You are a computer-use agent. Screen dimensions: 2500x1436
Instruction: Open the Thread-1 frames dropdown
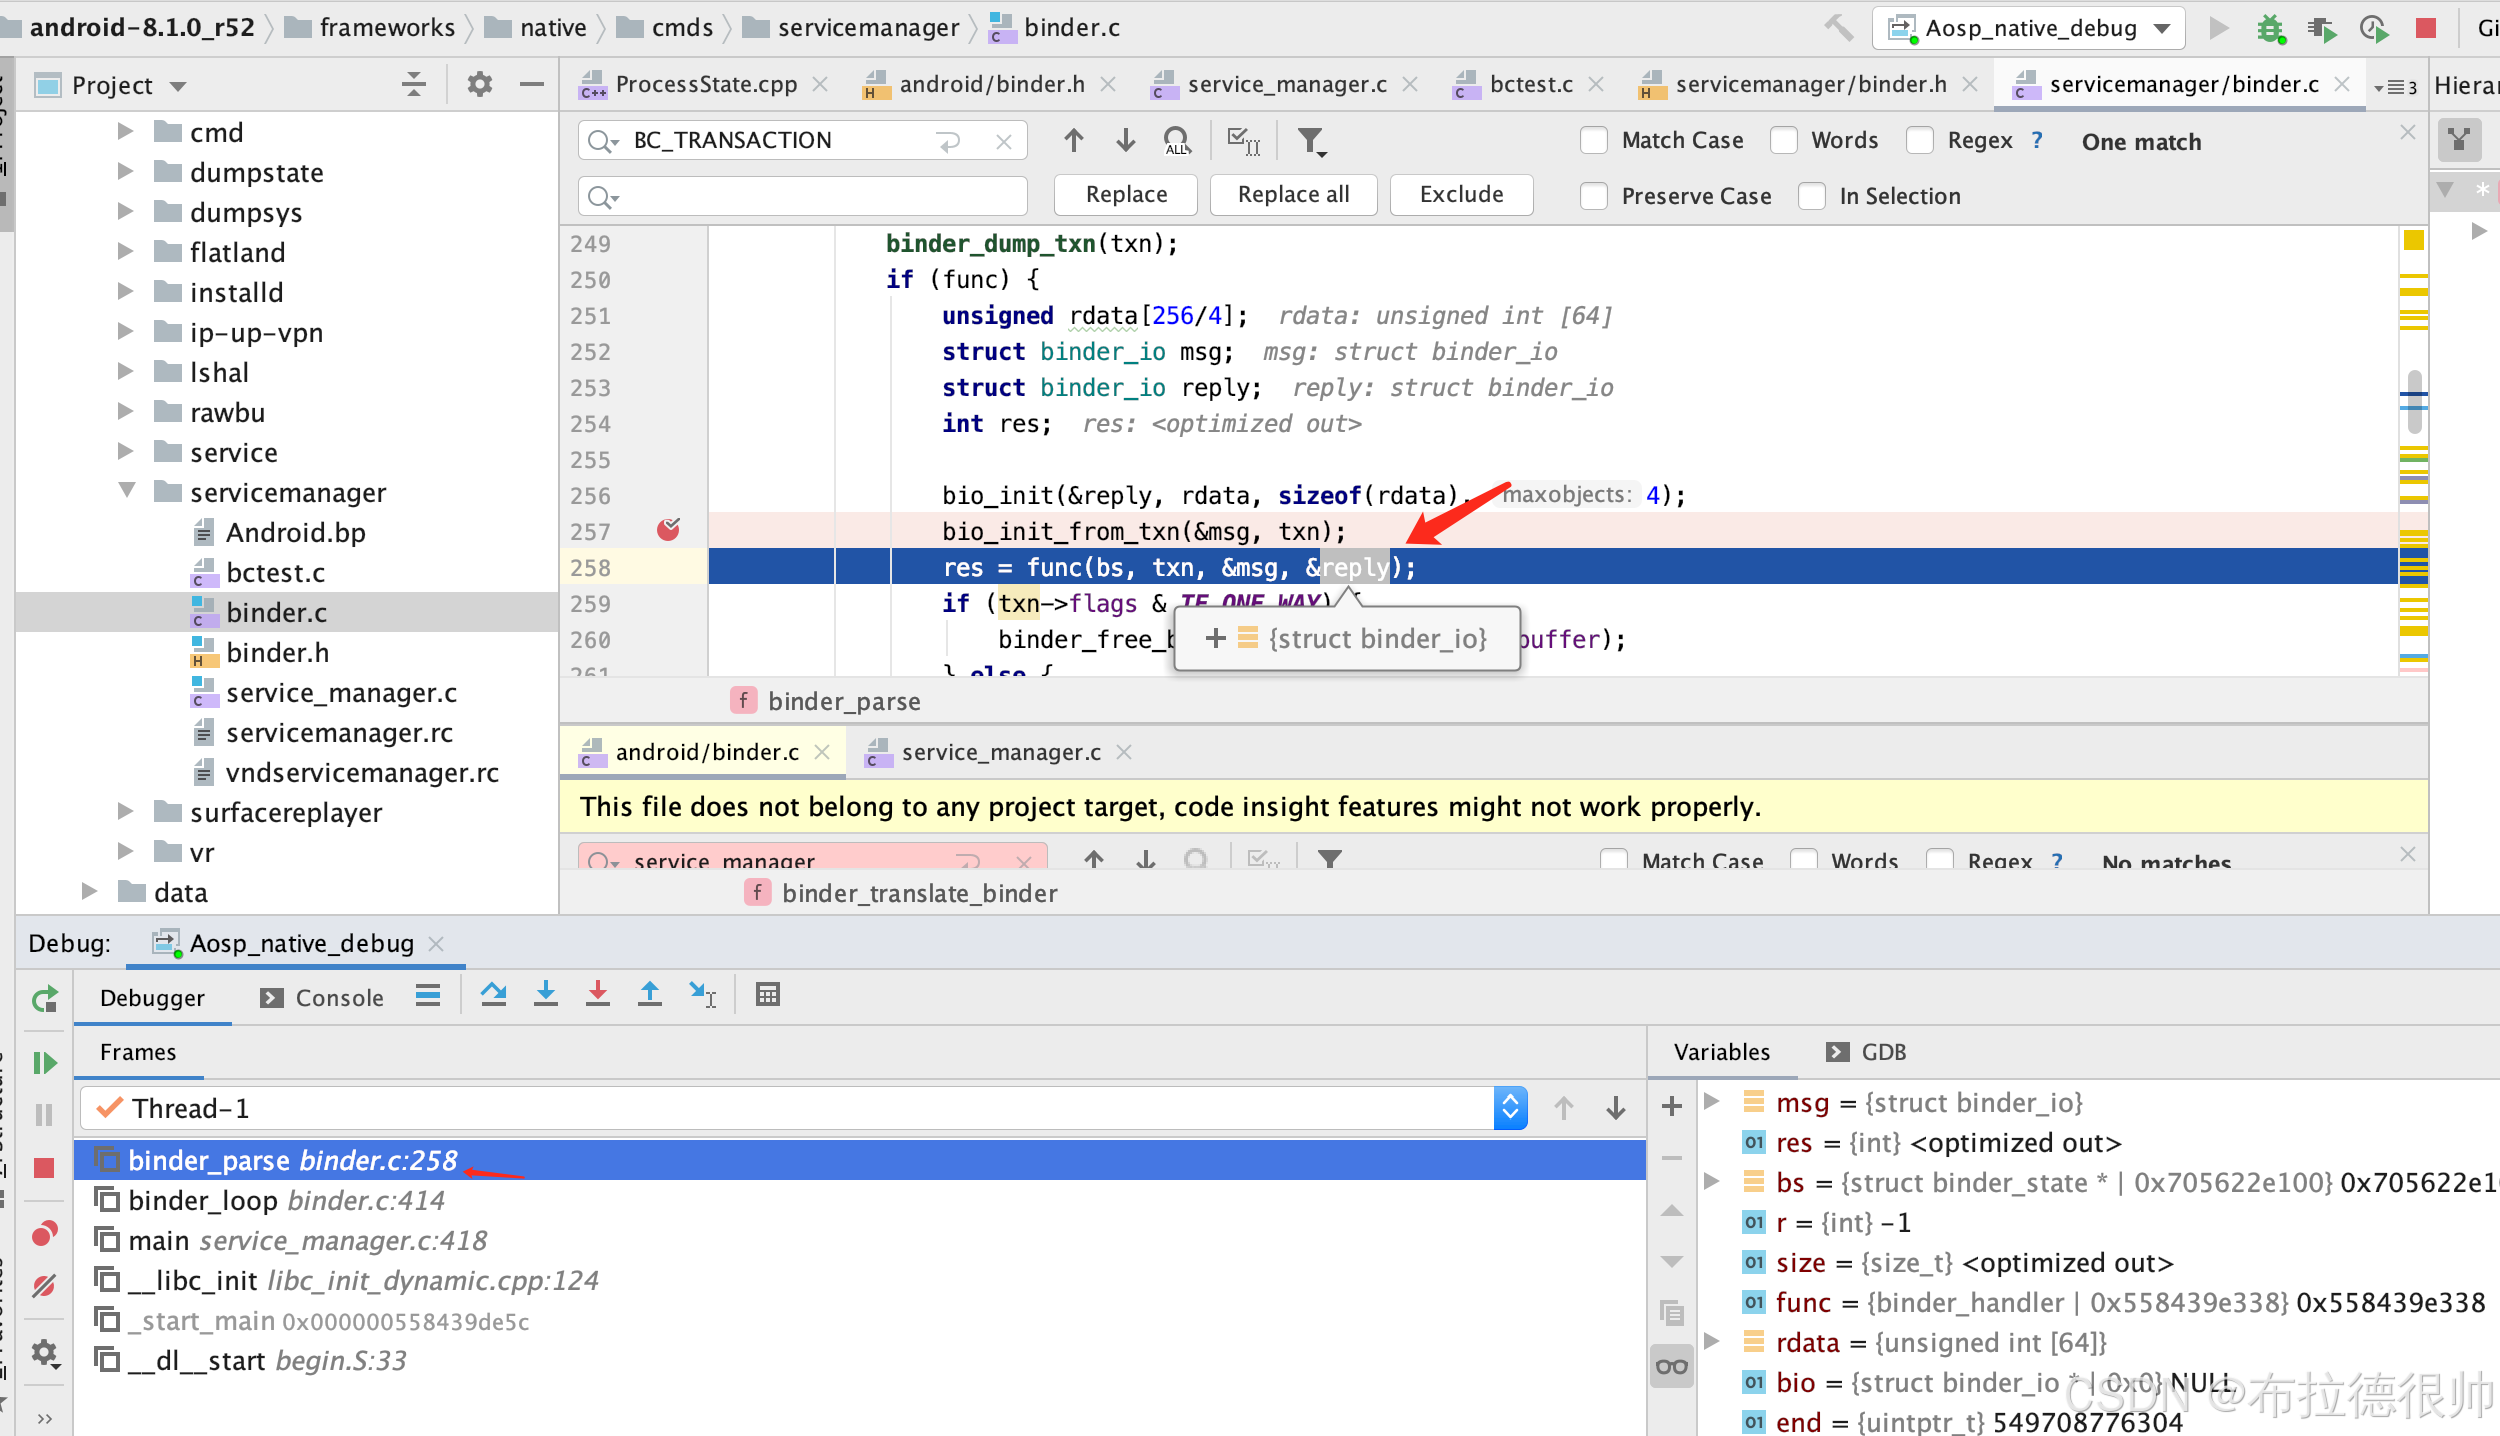[1510, 1107]
